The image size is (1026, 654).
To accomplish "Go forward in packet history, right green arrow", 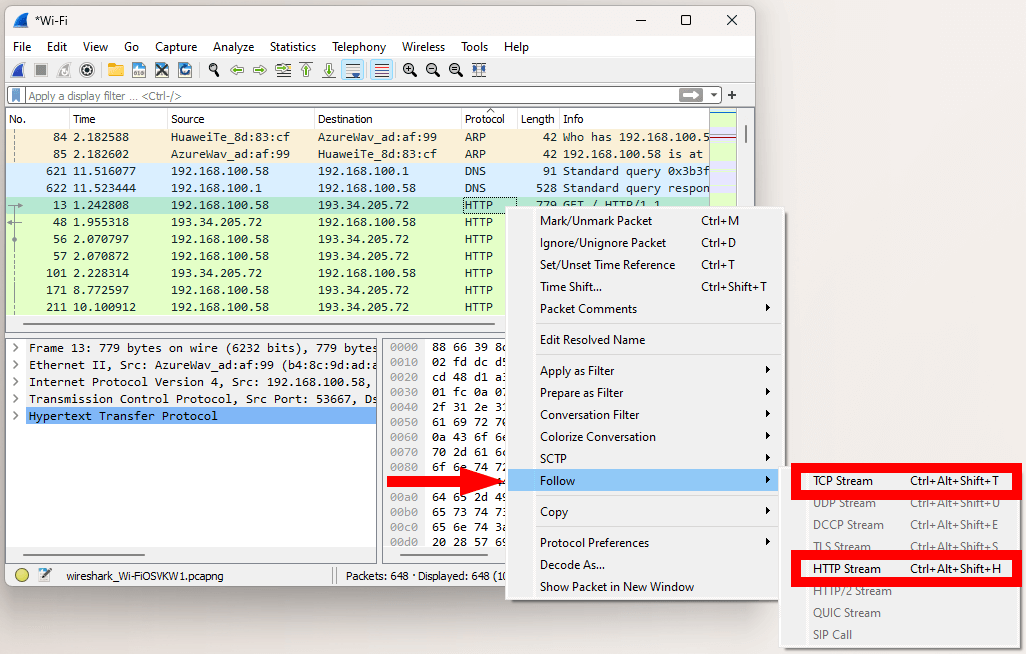I will 260,70.
